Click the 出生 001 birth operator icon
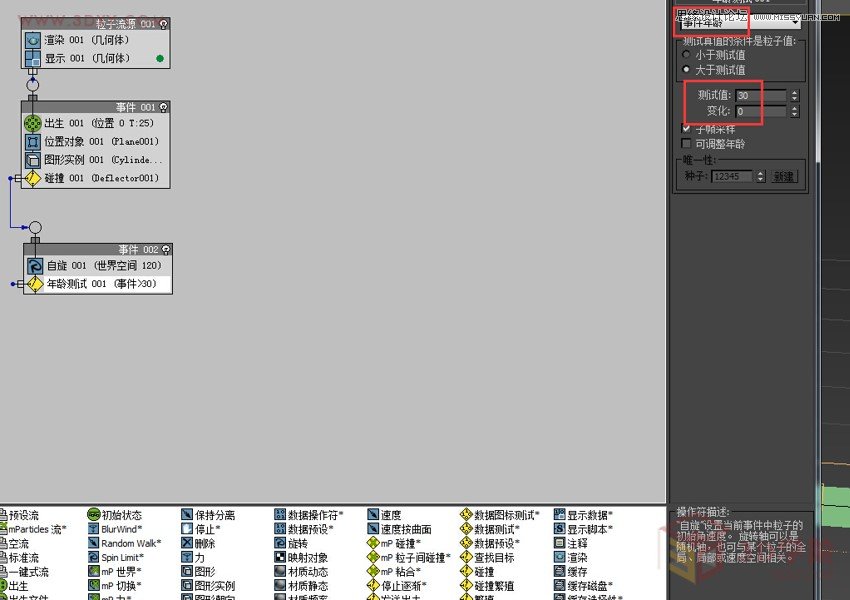 (x=33, y=123)
